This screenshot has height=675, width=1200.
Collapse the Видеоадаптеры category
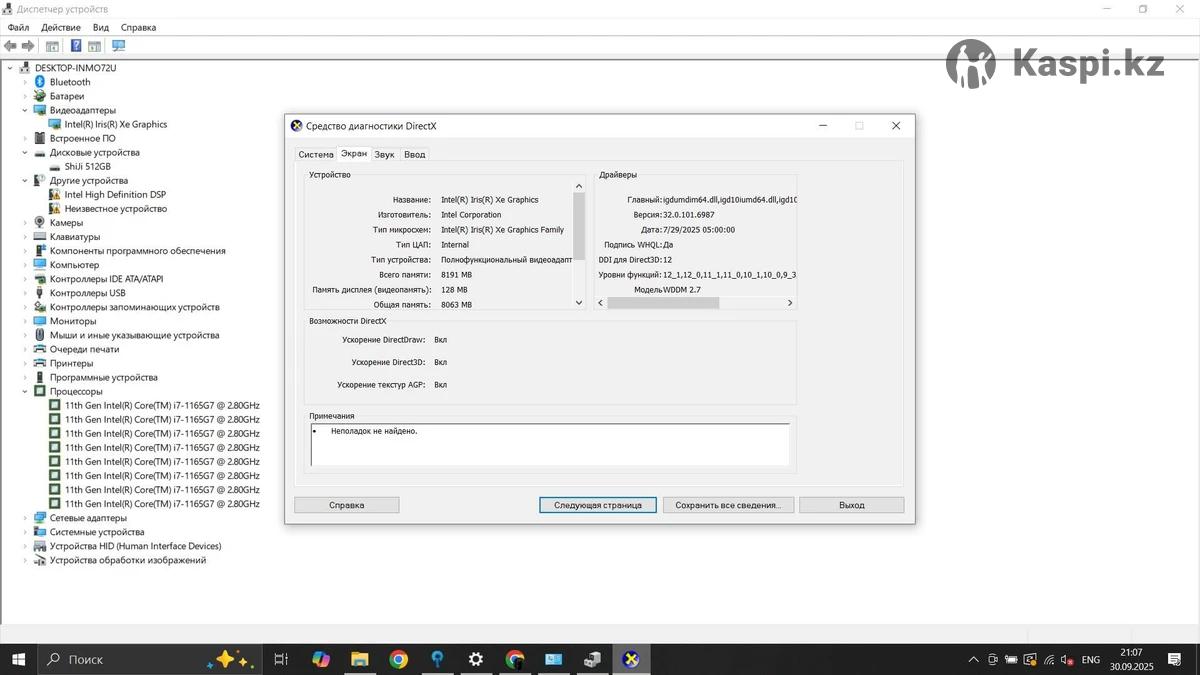(x=26, y=111)
